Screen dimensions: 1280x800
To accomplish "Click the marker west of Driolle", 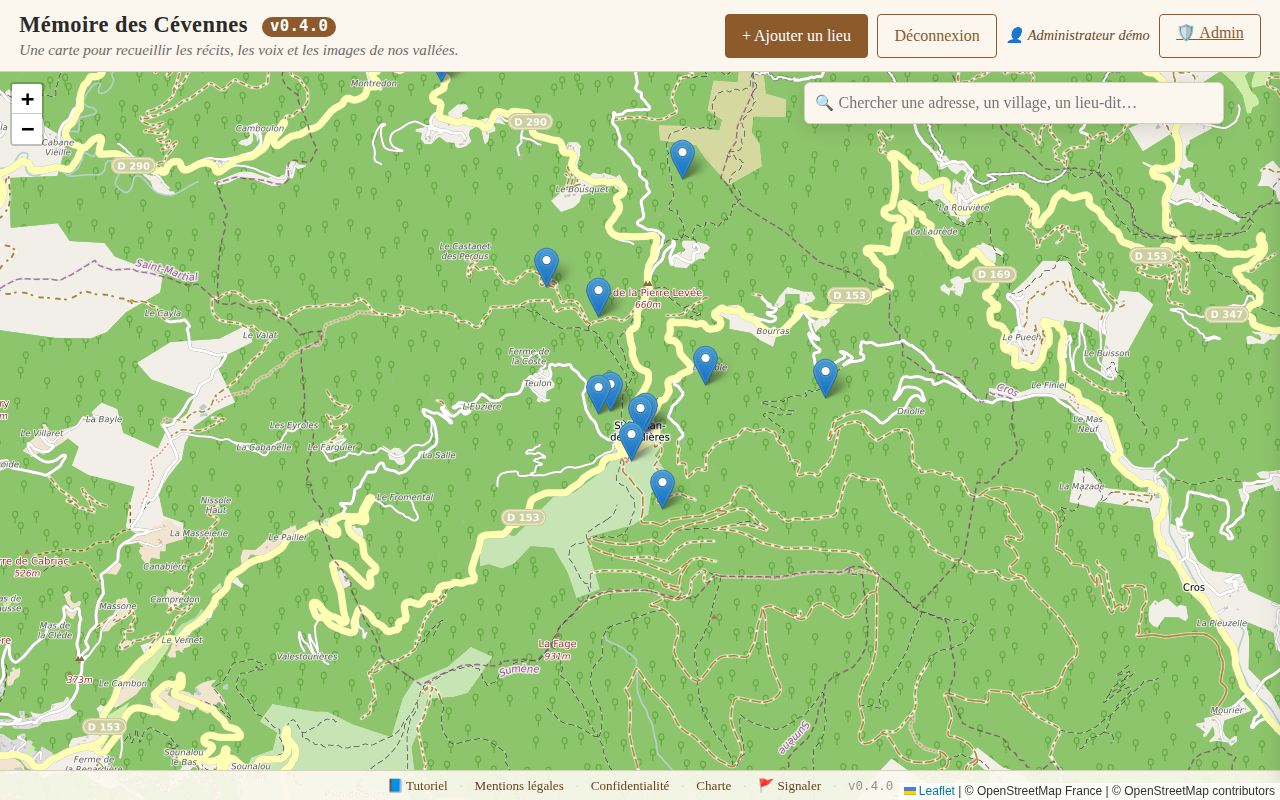I will [825, 377].
